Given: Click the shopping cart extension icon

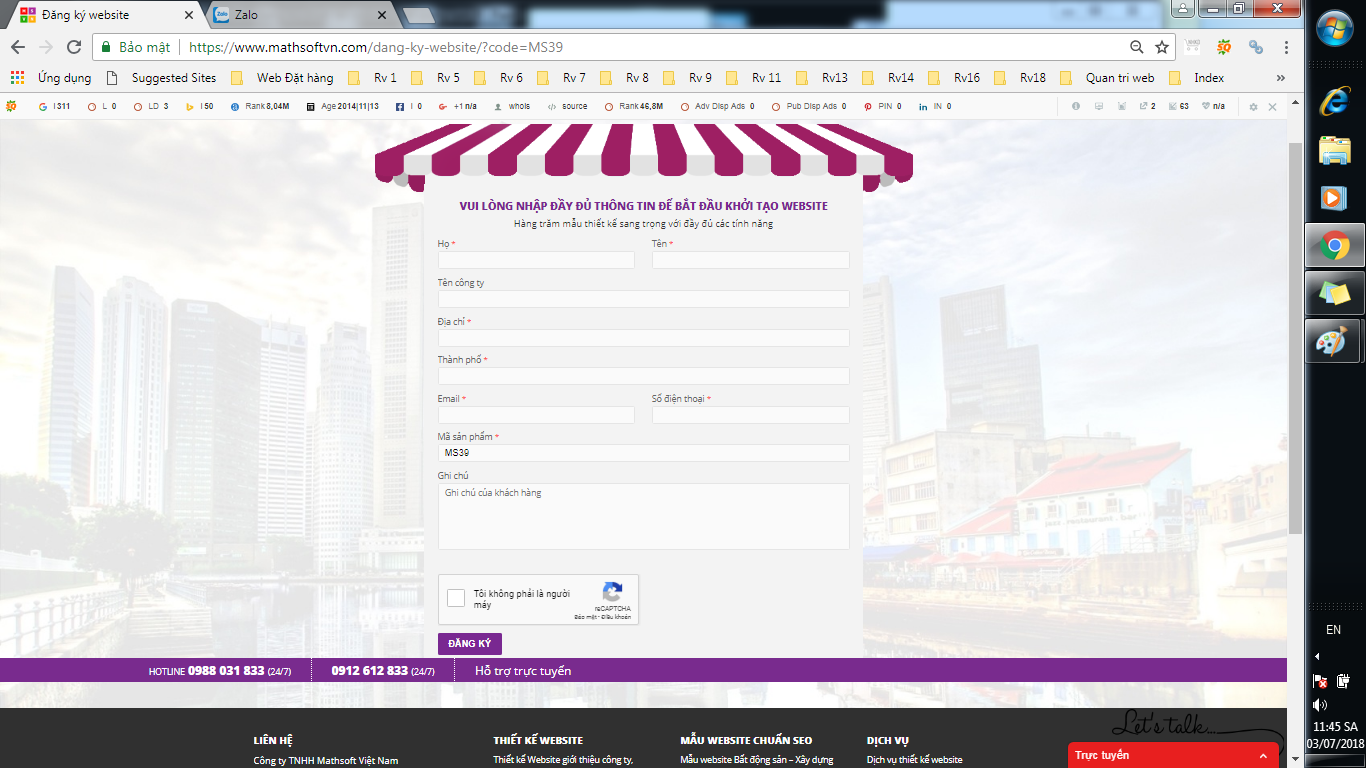Looking at the screenshot, I should coord(1192,46).
